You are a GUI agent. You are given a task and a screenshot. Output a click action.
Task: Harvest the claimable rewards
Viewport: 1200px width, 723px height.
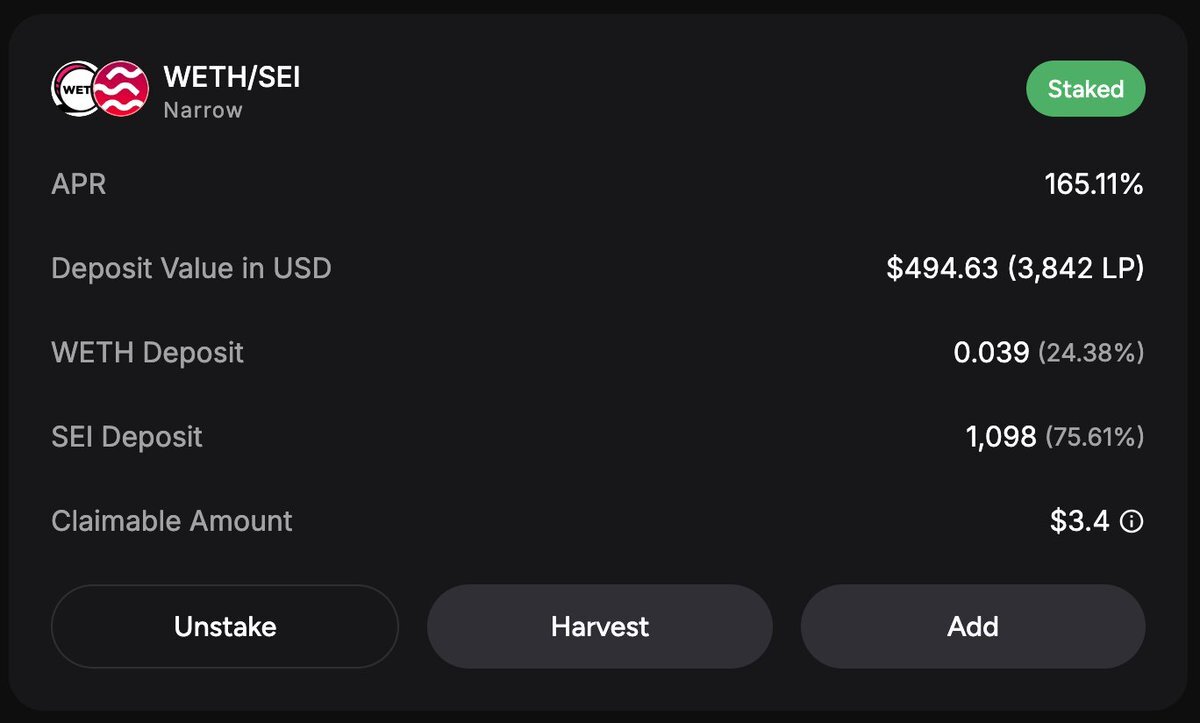600,627
